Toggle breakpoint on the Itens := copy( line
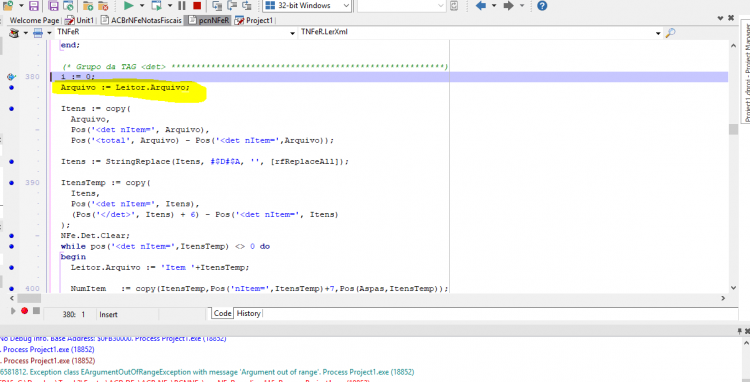This screenshot has width=750, height=382. coord(11,109)
